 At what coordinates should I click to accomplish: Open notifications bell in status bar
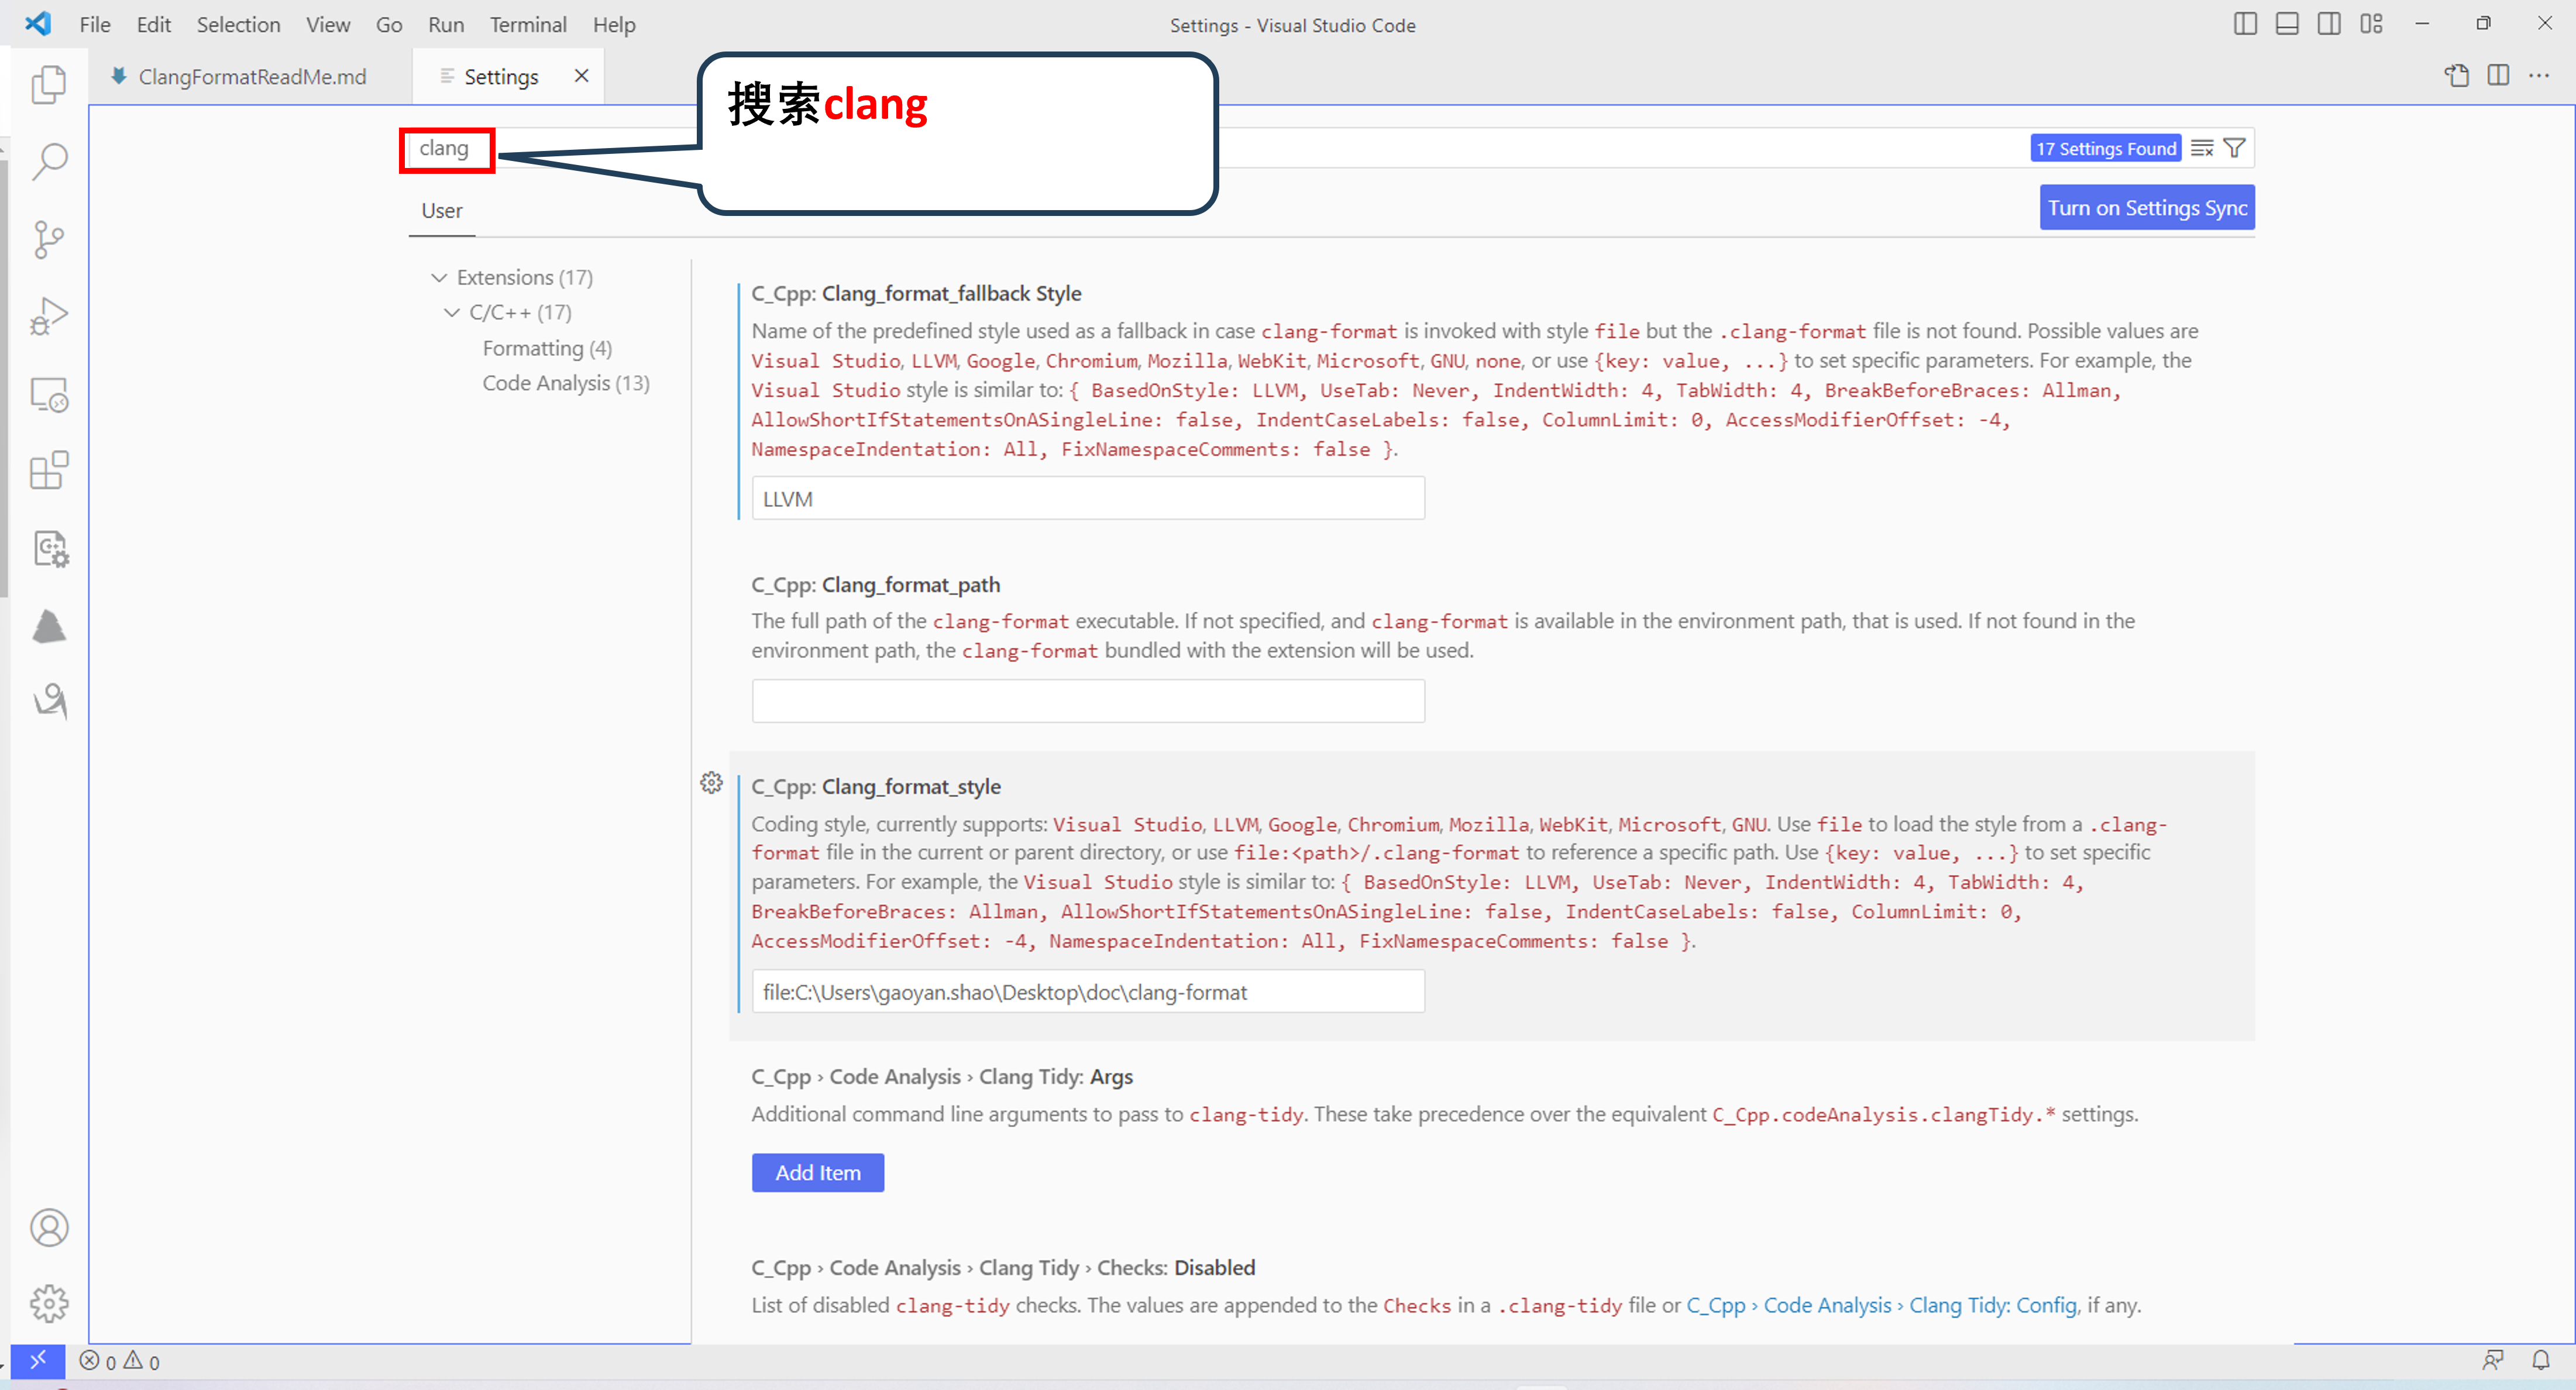click(x=2540, y=1360)
